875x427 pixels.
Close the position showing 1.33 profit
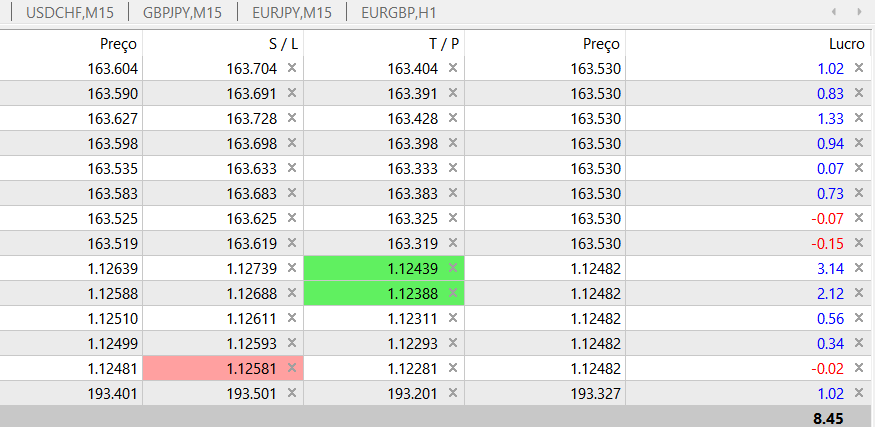[858, 118]
